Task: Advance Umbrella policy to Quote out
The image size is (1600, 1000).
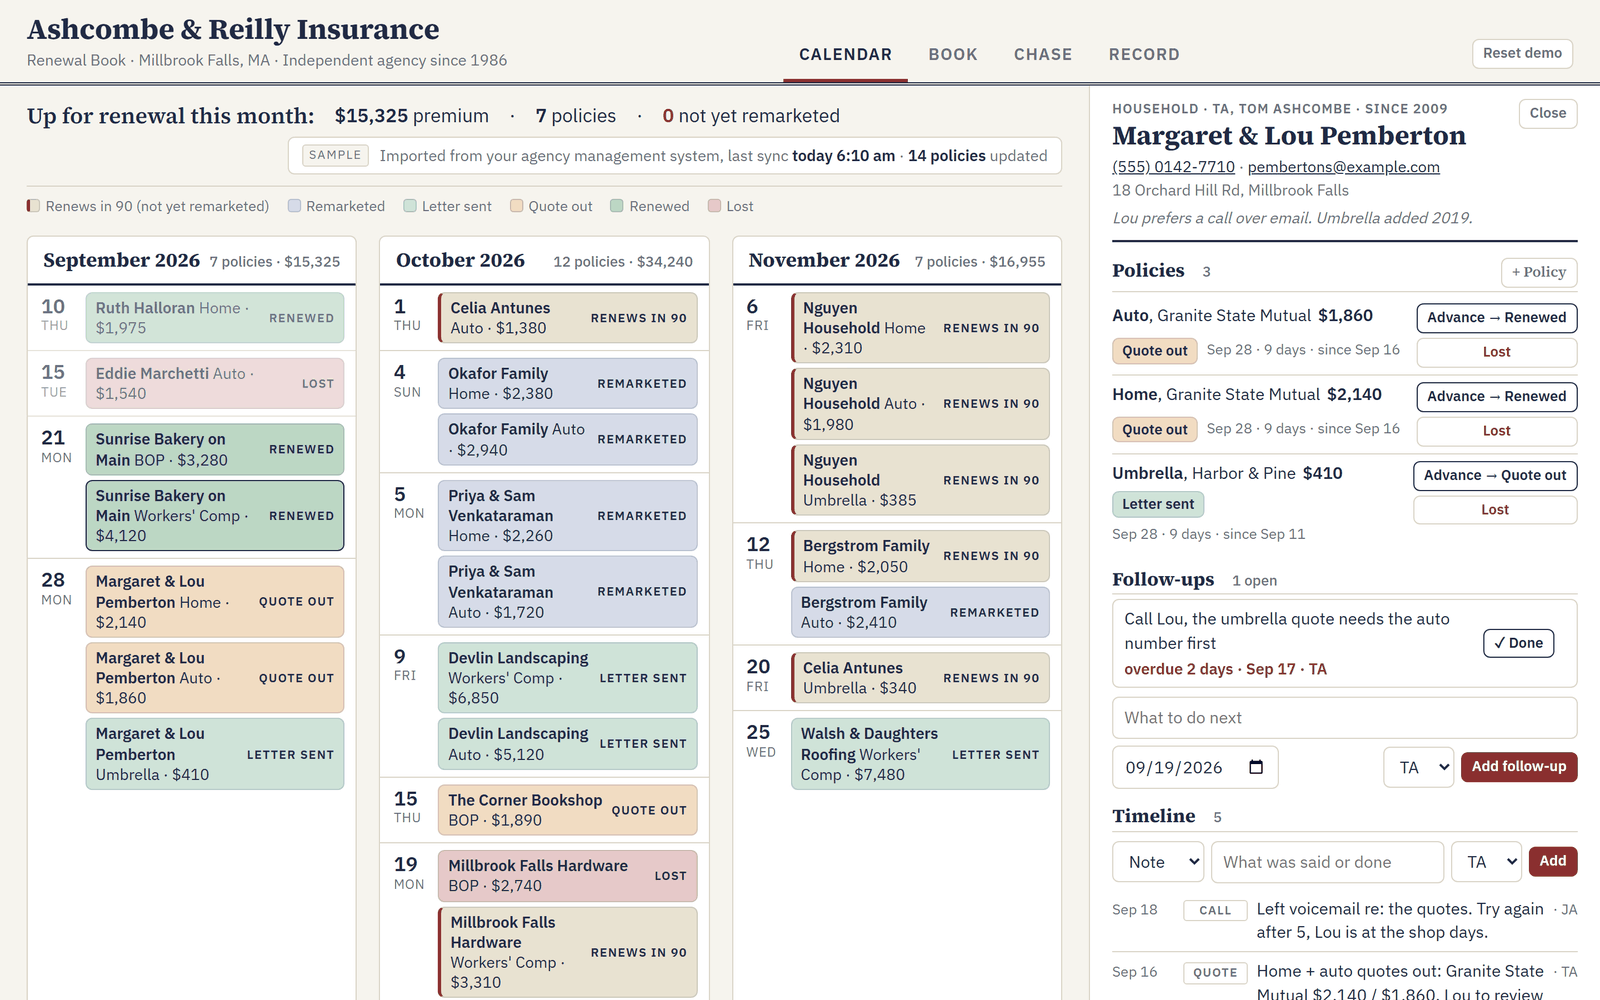Action: coord(1495,476)
